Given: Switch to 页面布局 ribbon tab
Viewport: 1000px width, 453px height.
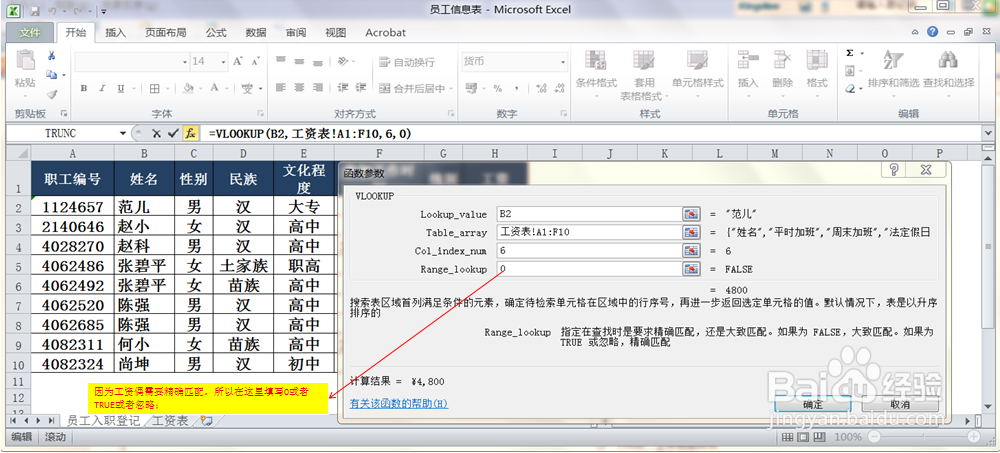Looking at the screenshot, I should click(x=166, y=33).
